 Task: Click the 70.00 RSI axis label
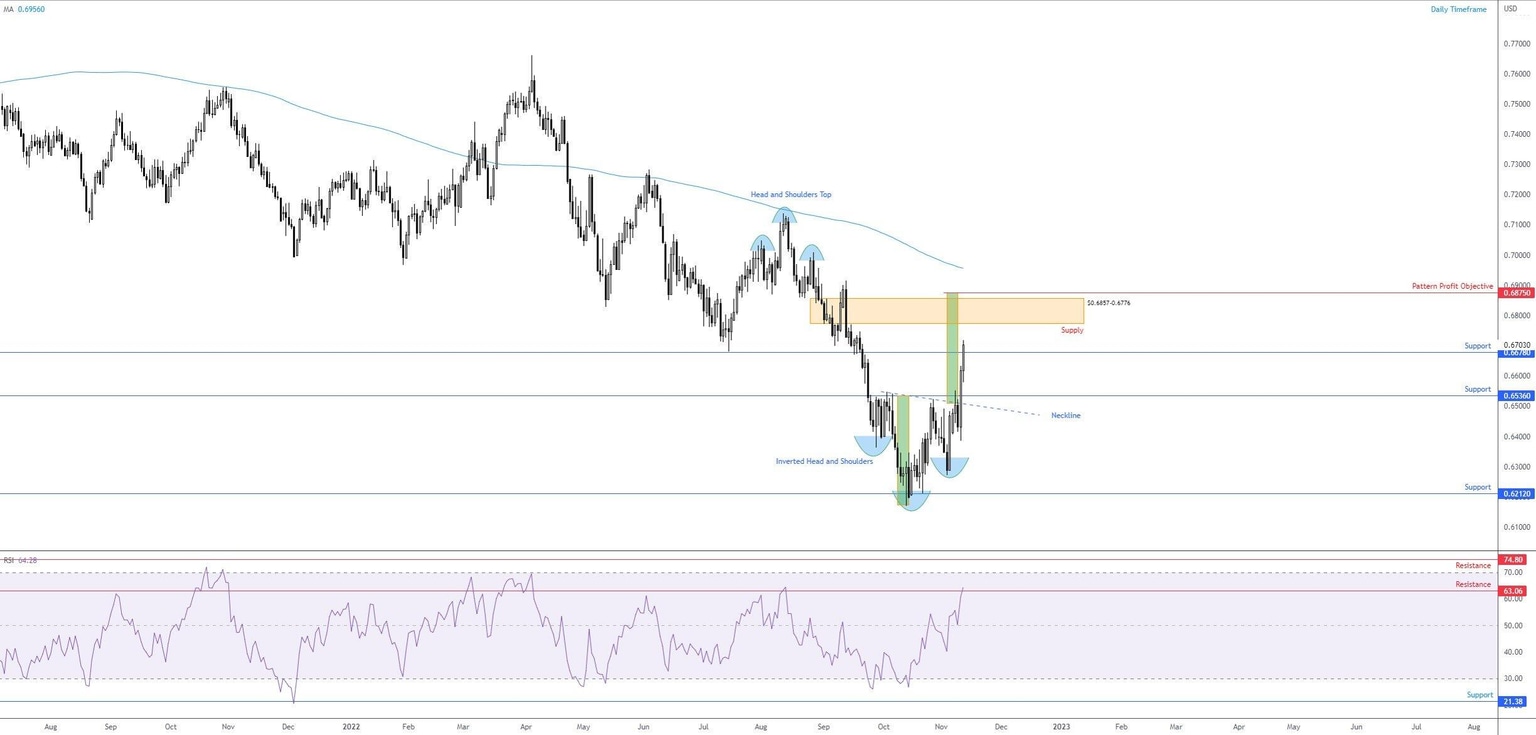coord(1513,572)
